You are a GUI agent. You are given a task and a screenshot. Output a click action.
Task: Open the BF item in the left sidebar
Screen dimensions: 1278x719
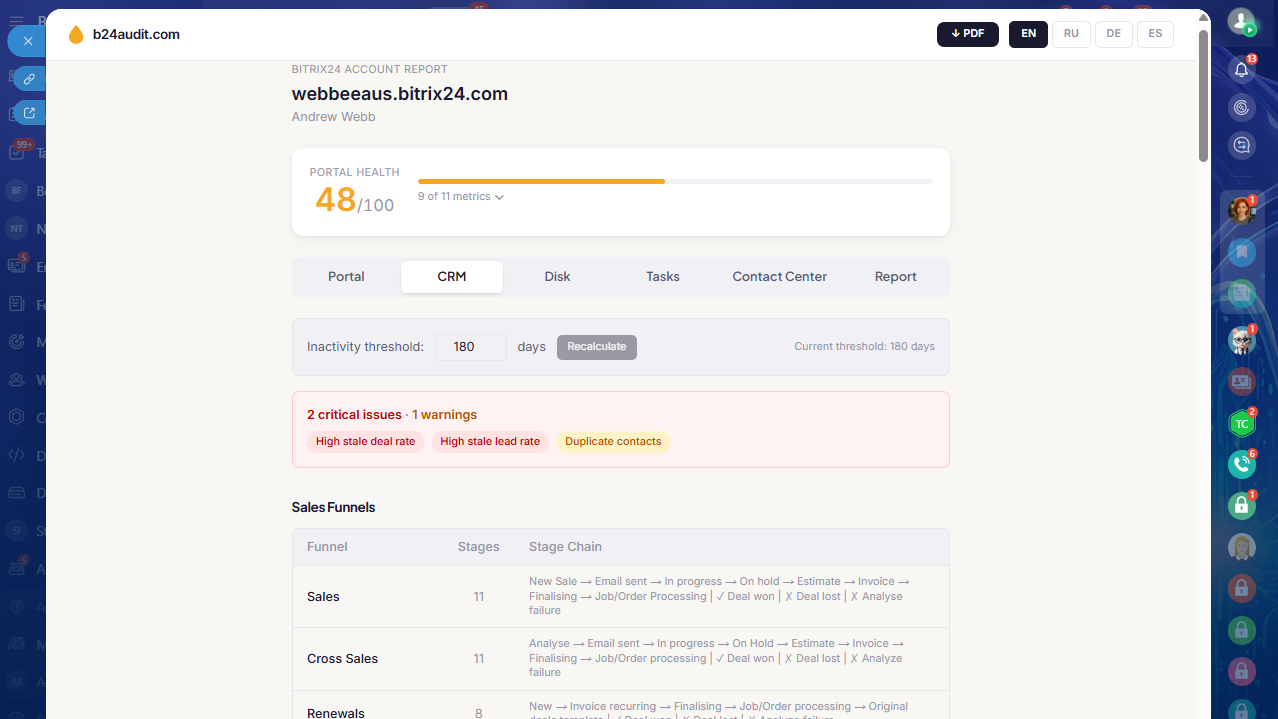(16, 190)
